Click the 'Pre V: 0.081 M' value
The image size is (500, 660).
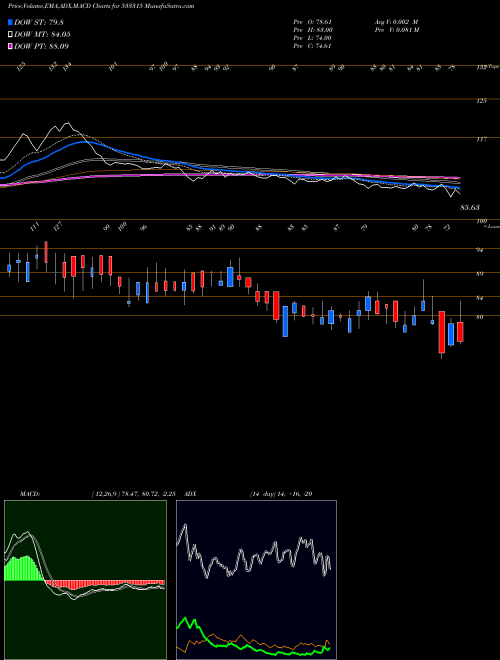click(x=396, y=30)
